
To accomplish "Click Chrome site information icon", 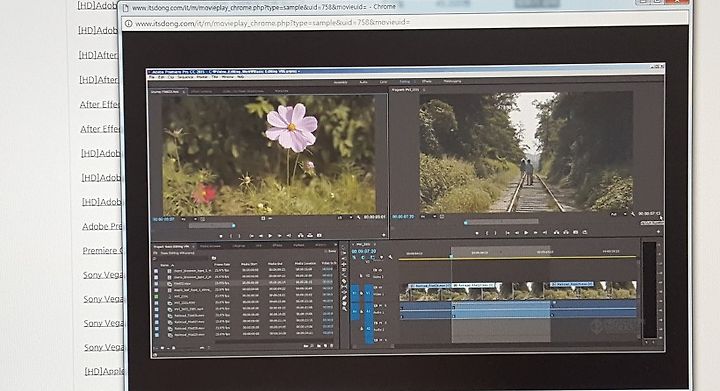I will point(129,23).
